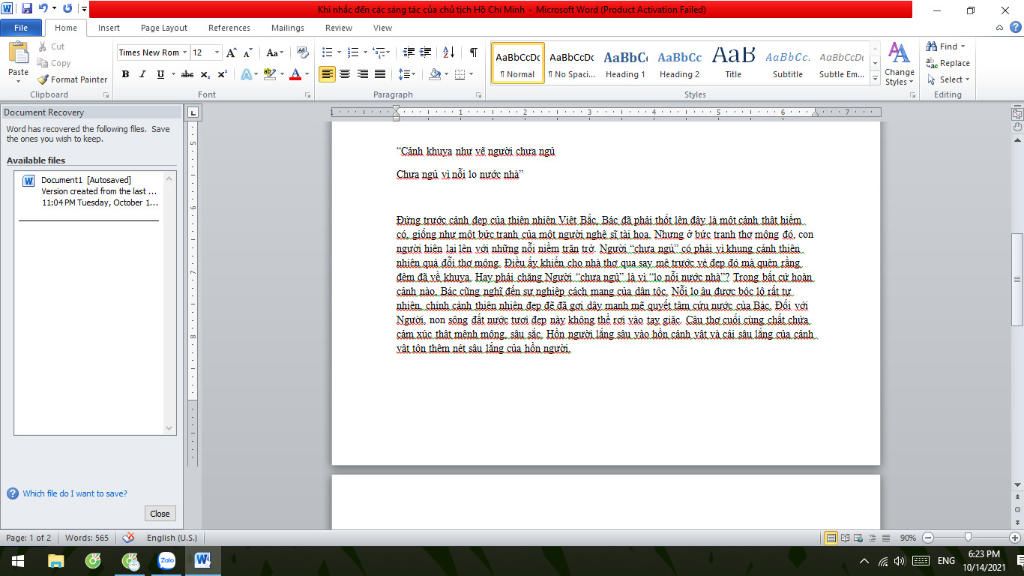Decrease paragraph indent
Screen dimensions: 1024x576
tap(409, 52)
